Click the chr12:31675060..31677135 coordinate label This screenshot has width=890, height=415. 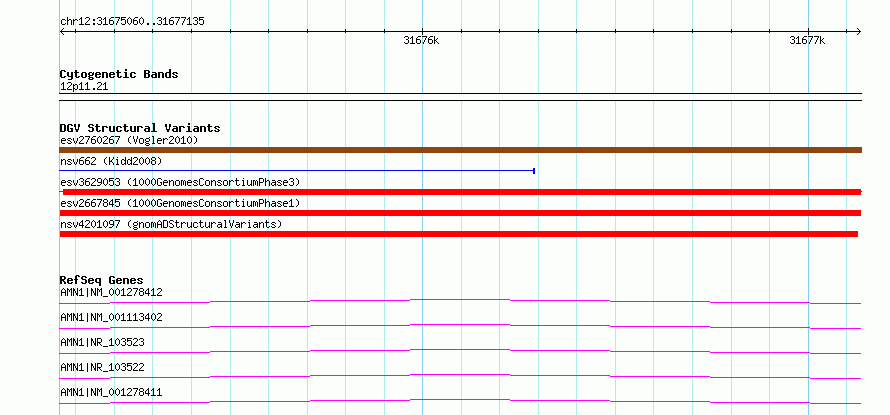pos(132,22)
